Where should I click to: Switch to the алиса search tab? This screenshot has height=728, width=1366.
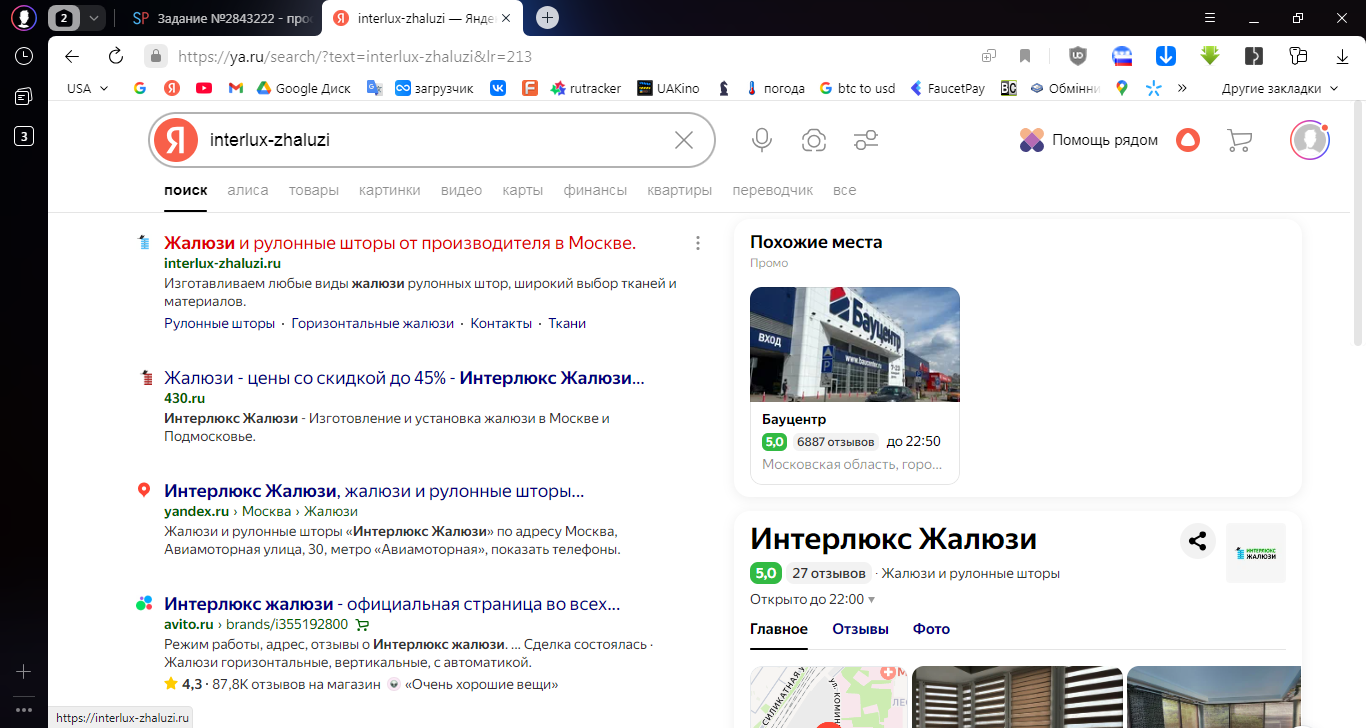(248, 190)
